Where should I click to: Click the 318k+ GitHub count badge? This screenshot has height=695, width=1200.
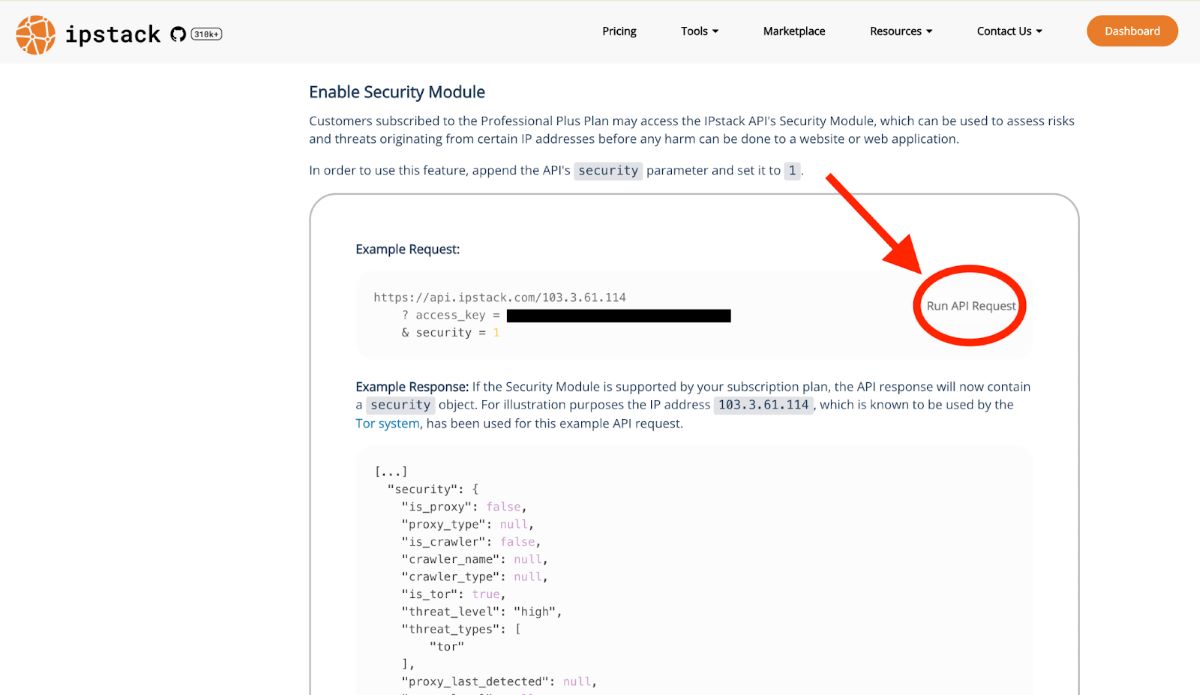pos(206,34)
